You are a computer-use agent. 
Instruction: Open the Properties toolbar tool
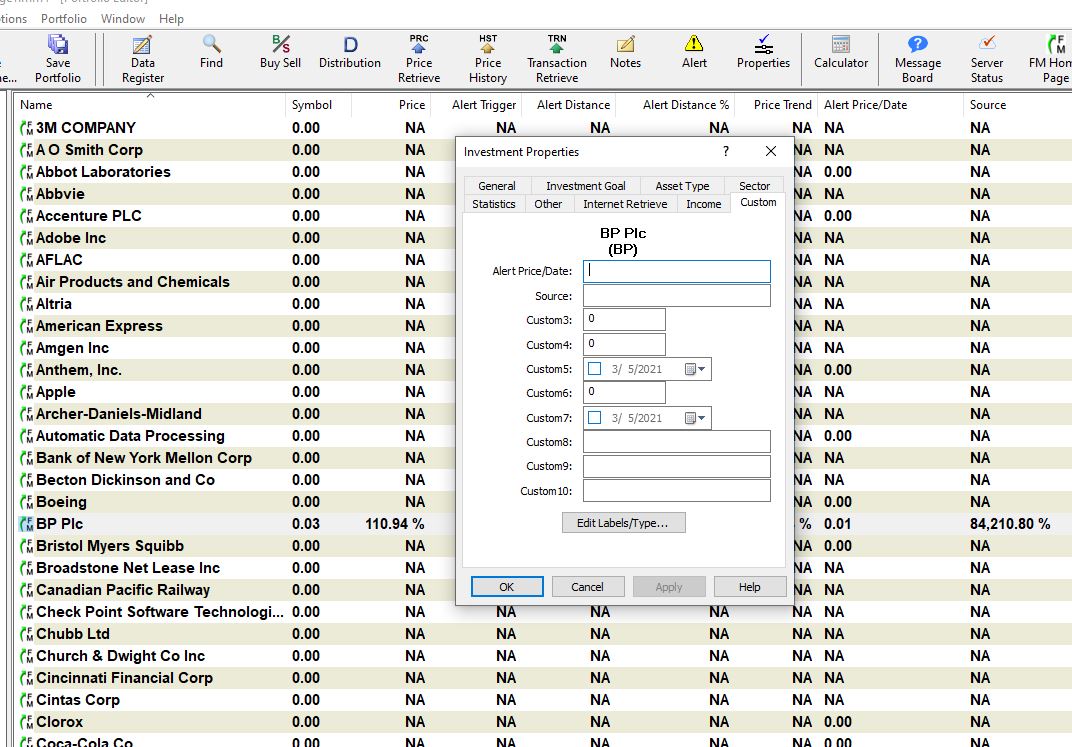tap(763, 52)
